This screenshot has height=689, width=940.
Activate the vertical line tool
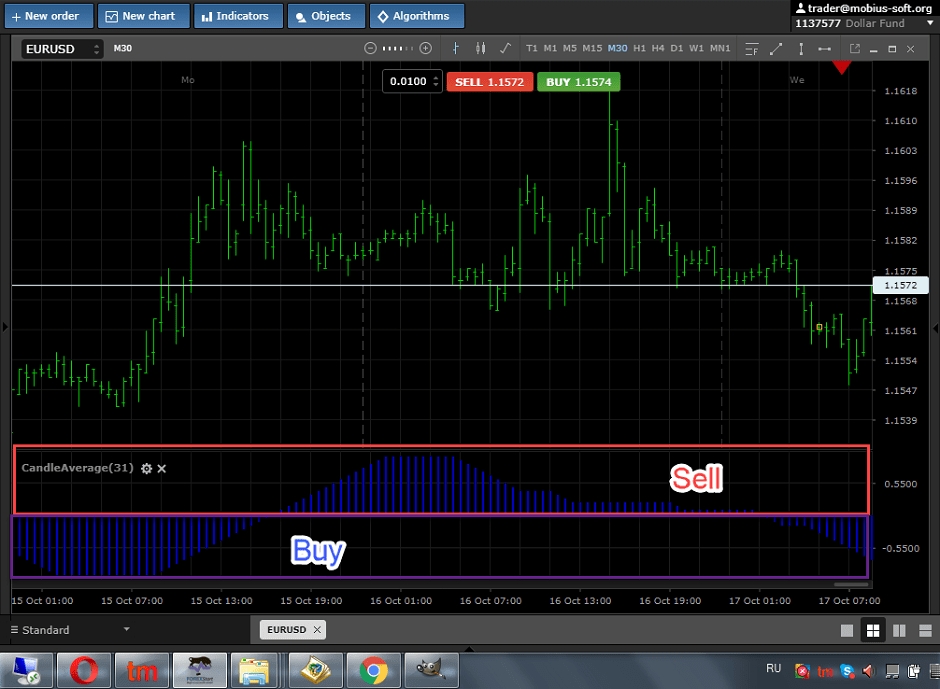[x=800, y=48]
